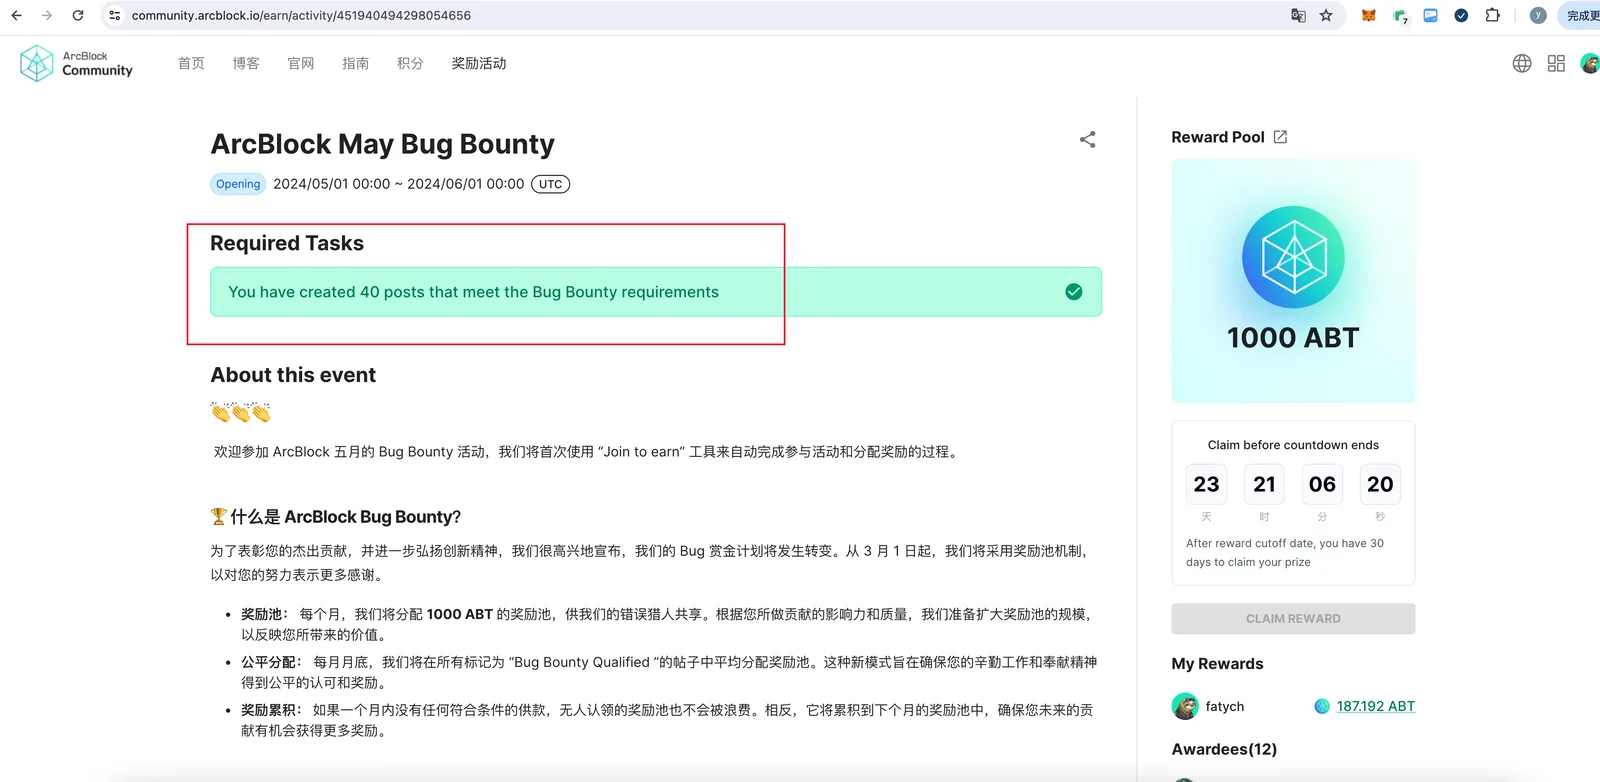Click the 公平分配 bullet label
The height and width of the screenshot is (782, 1600).
coord(271,662)
